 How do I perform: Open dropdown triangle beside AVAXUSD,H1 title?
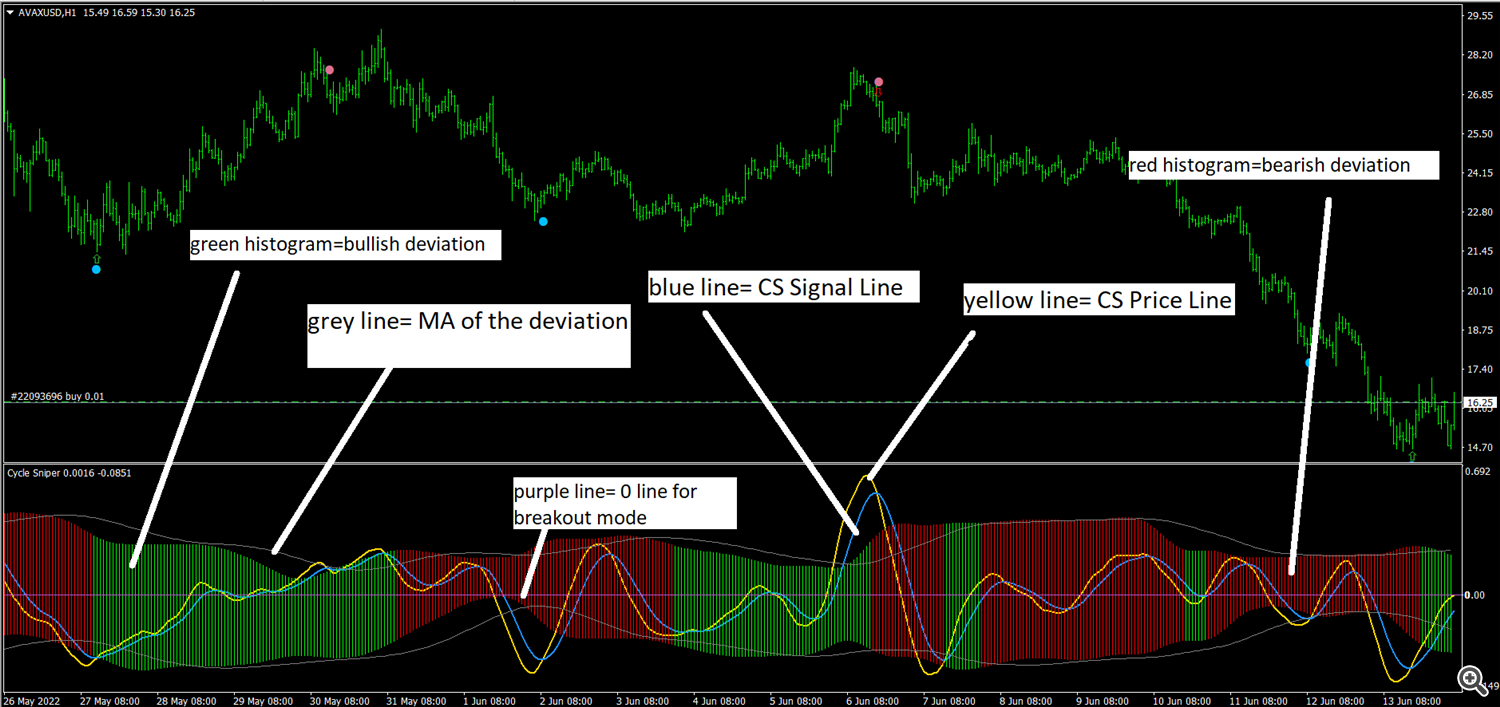(x=10, y=12)
